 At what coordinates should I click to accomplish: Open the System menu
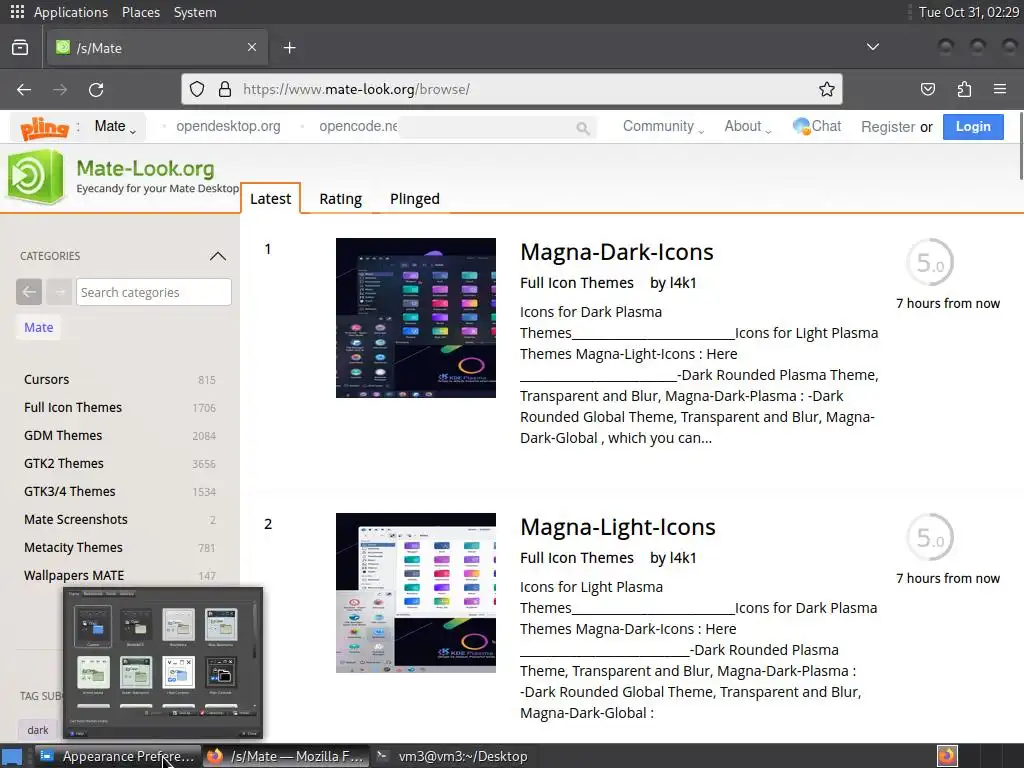[x=195, y=12]
